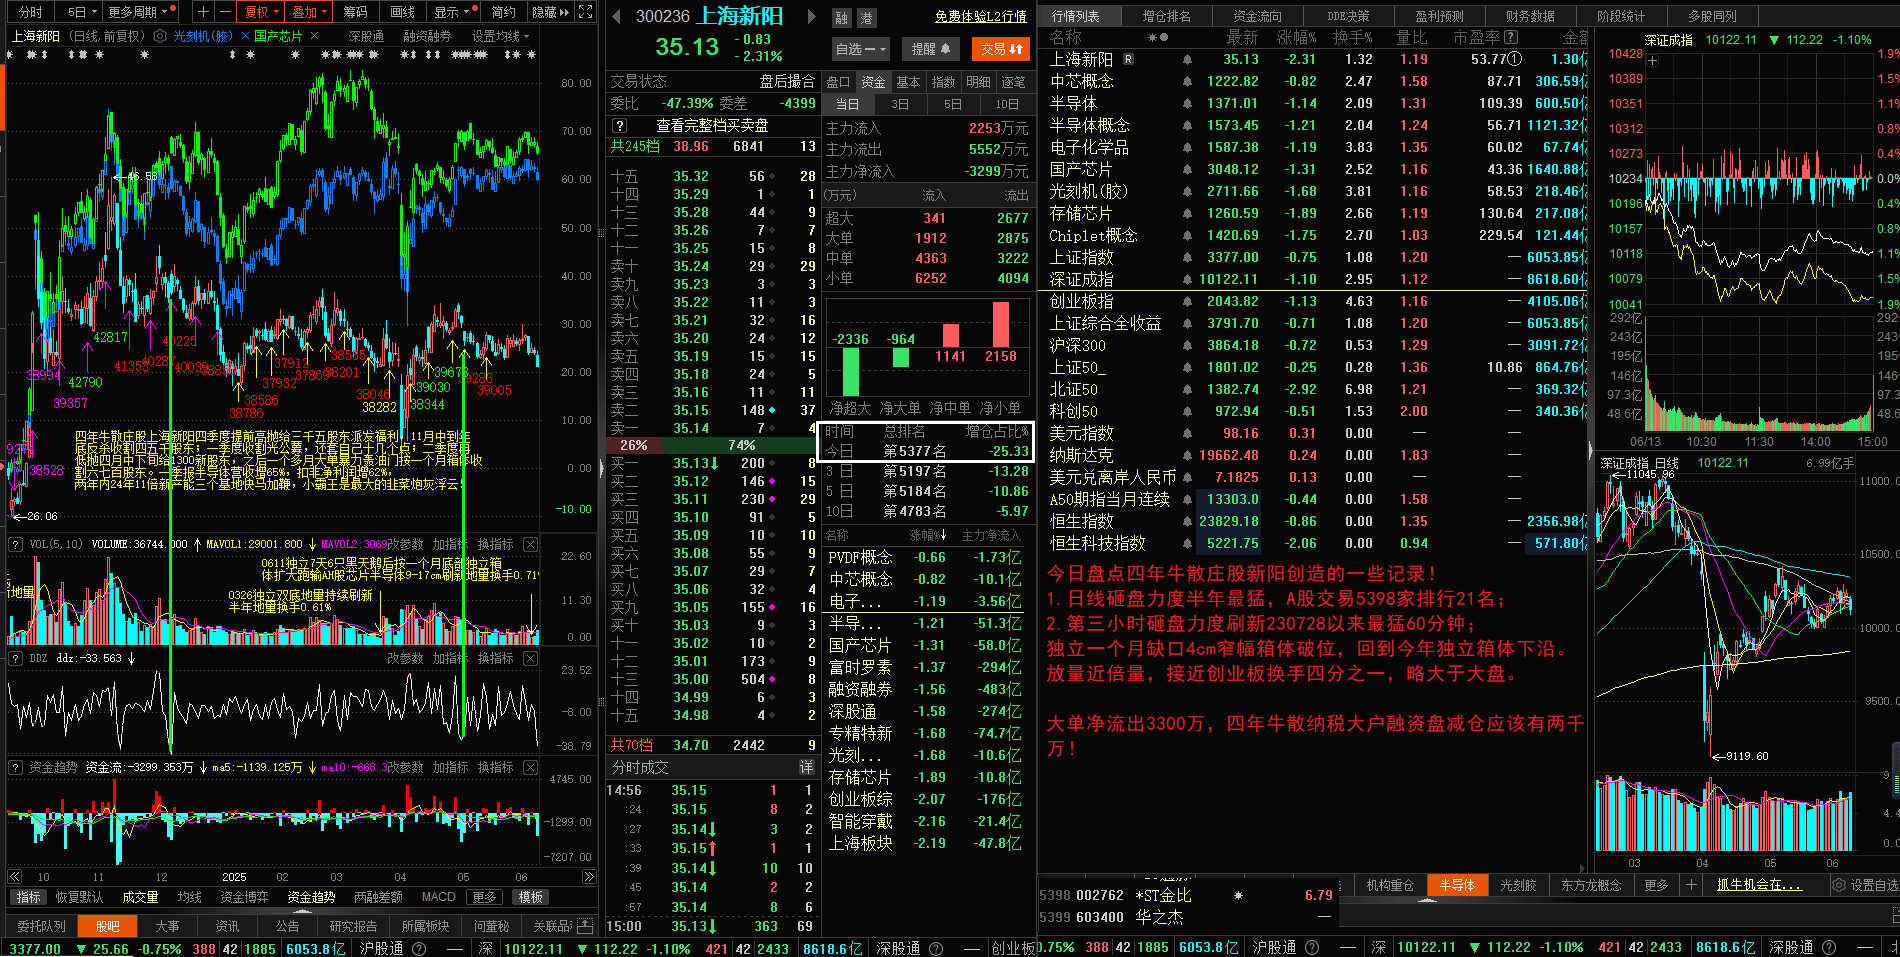
Task: Toggle 均线 moving average indicator
Action: [189, 897]
